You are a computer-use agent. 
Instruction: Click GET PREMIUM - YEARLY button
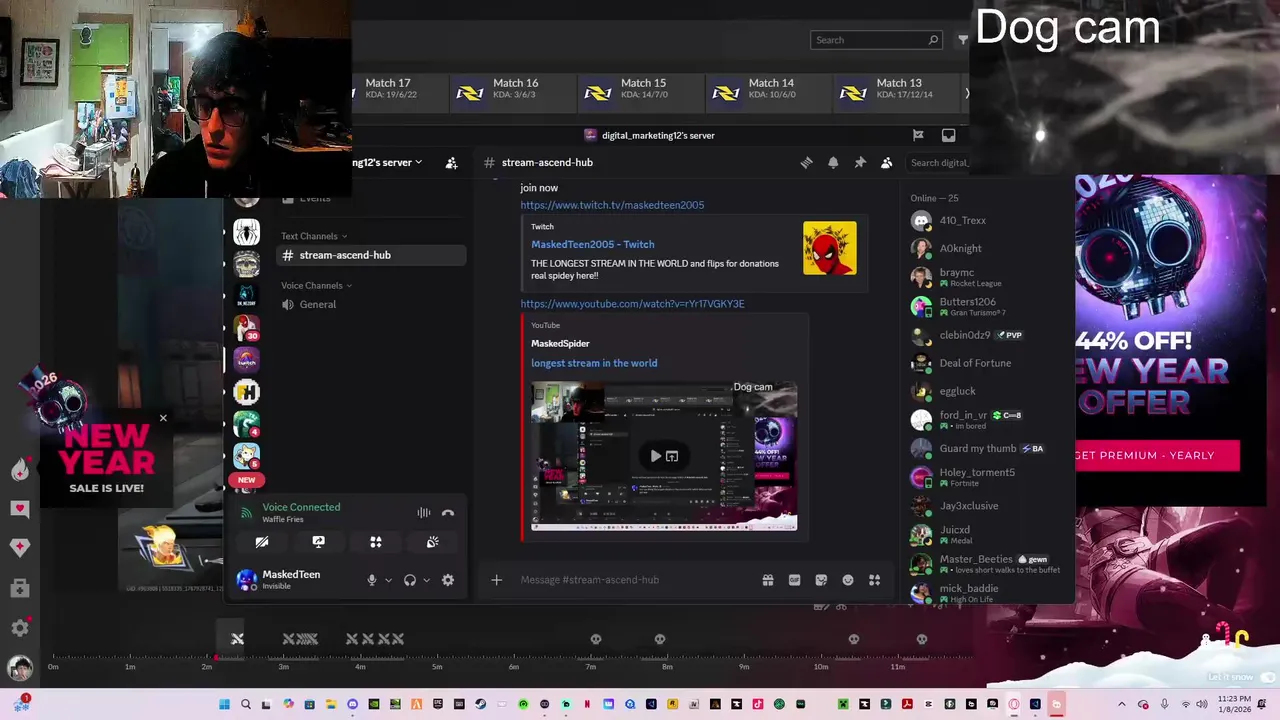pos(1157,455)
